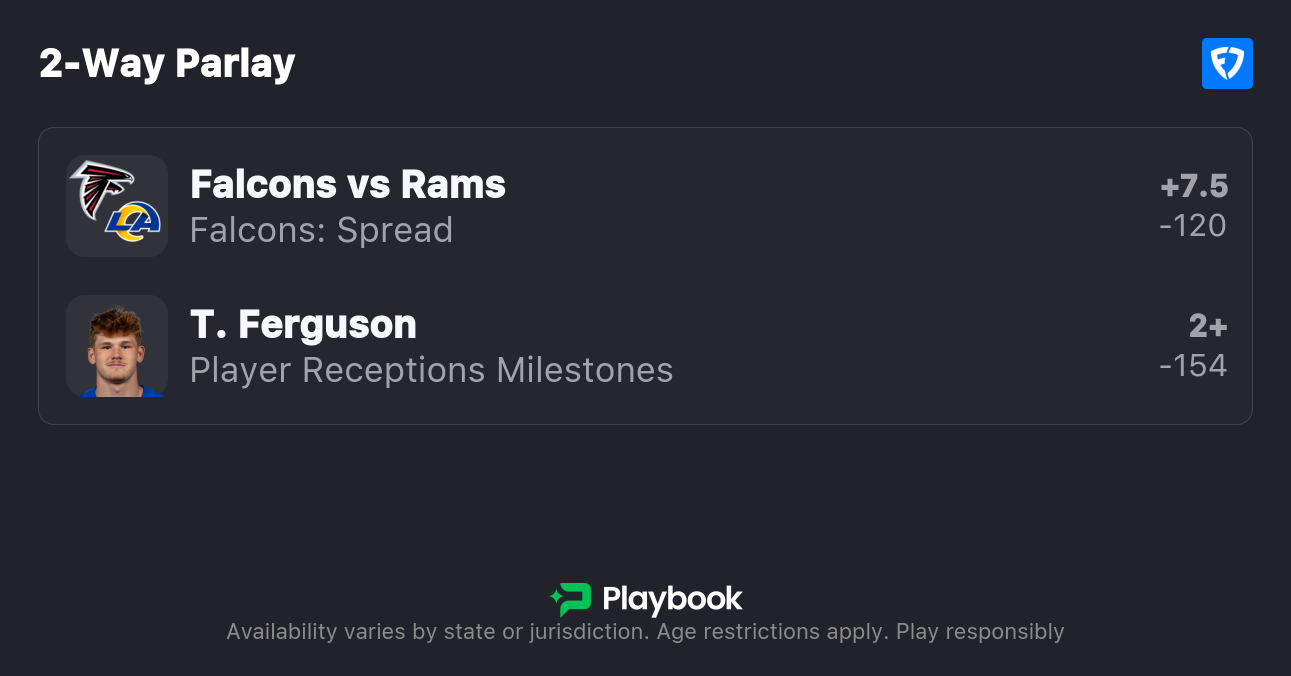Click the green Playbook logo icon
This screenshot has height=676, width=1291.
pos(571,599)
